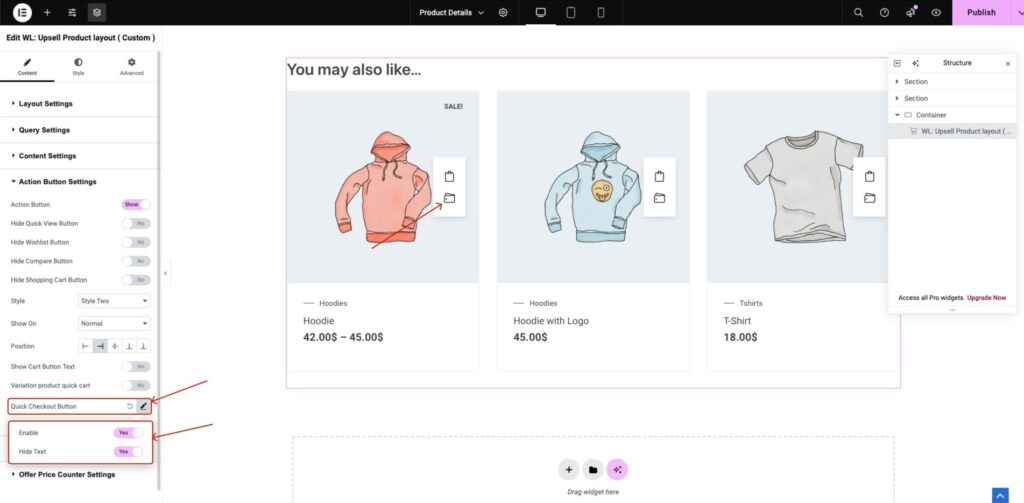Screen dimensions: 1024x503
Task: Open page settings gear icon
Action: (x=503, y=12)
